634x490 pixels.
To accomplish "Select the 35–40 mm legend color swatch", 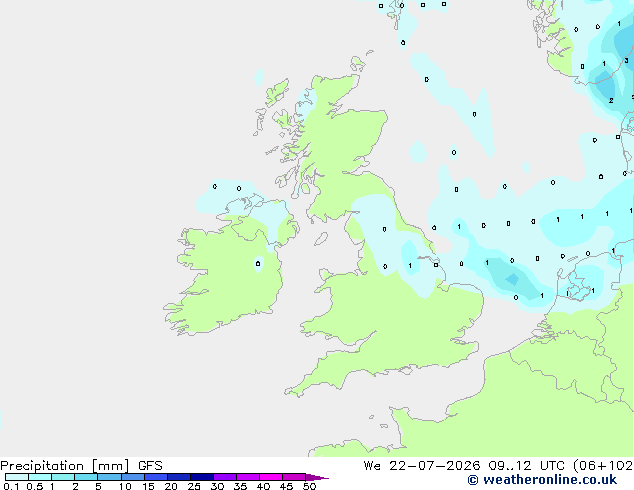I will [248, 477].
